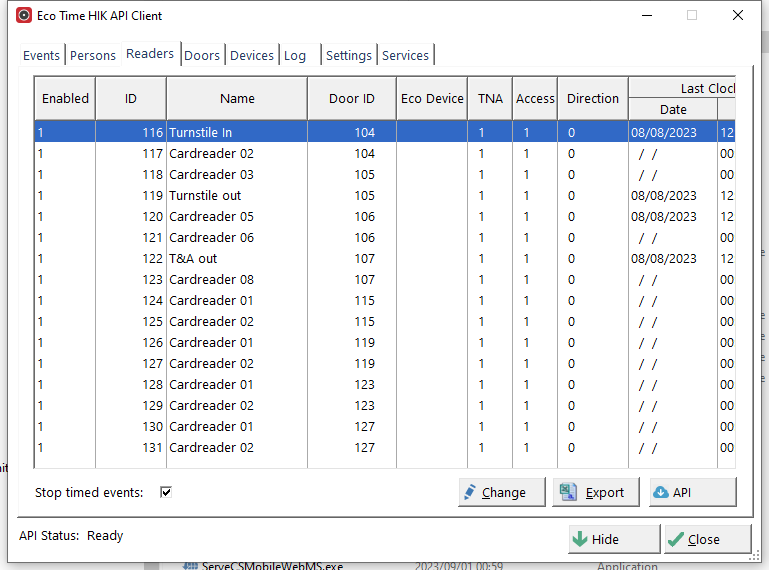Toggle the Stop timed events checkbox
The image size is (769, 570).
click(x=166, y=492)
